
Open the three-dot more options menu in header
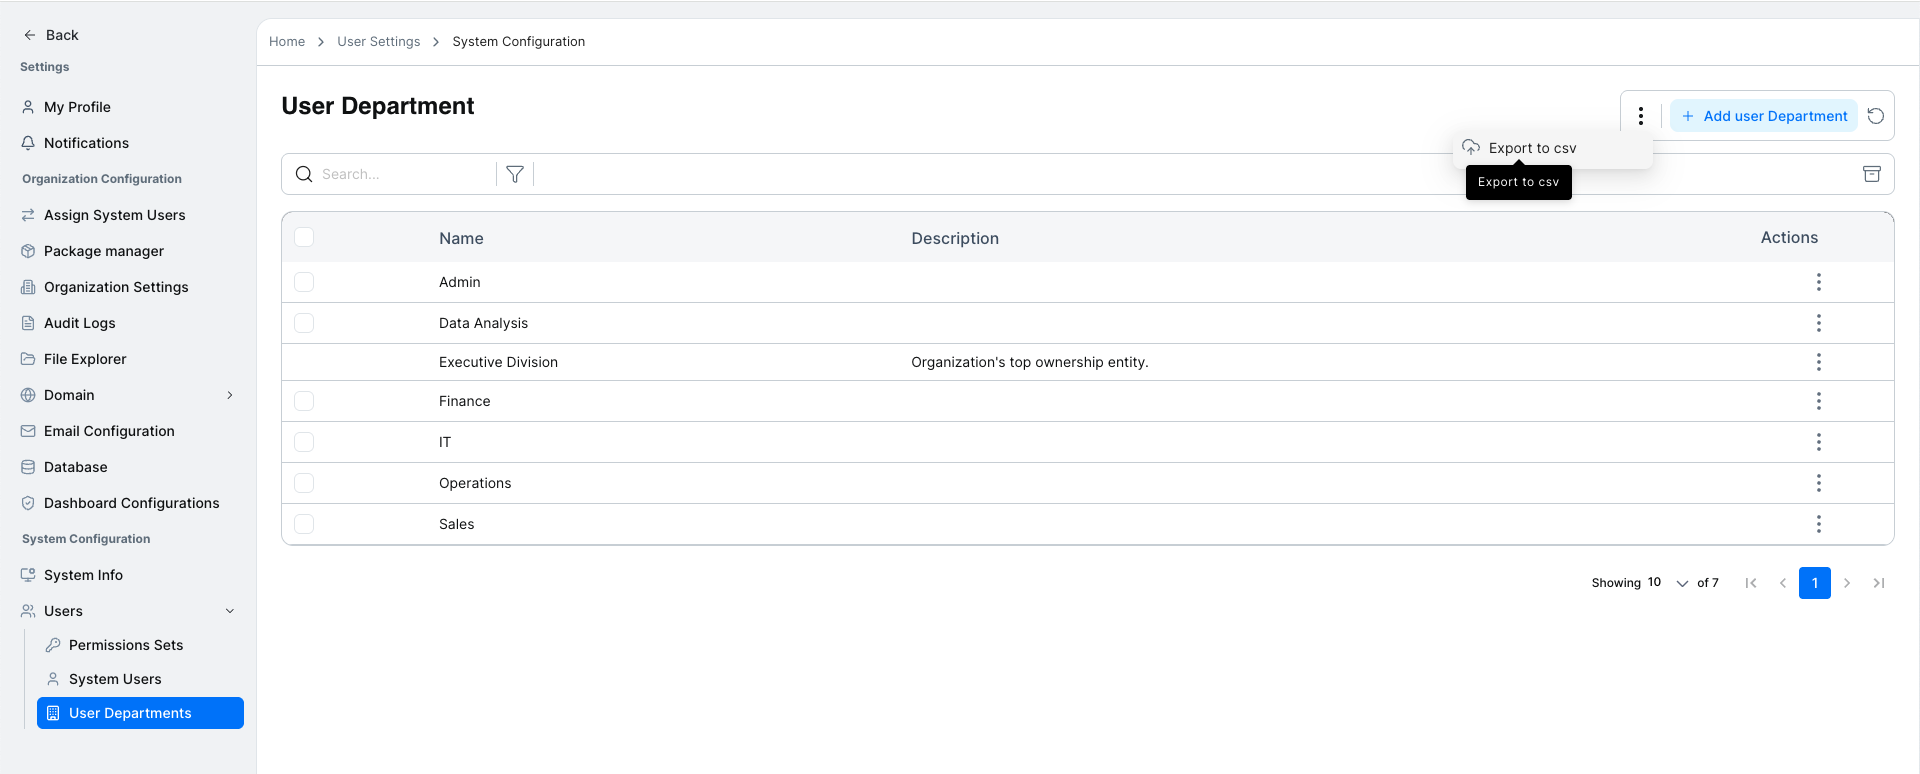coord(1641,116)
